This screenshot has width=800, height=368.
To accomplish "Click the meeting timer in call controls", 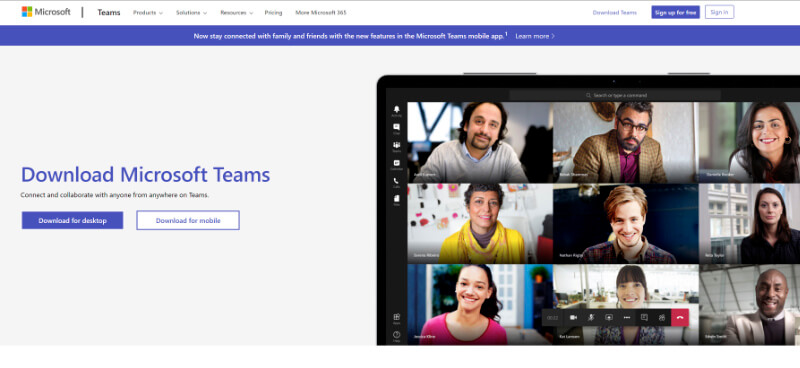I will click(553, 317).
